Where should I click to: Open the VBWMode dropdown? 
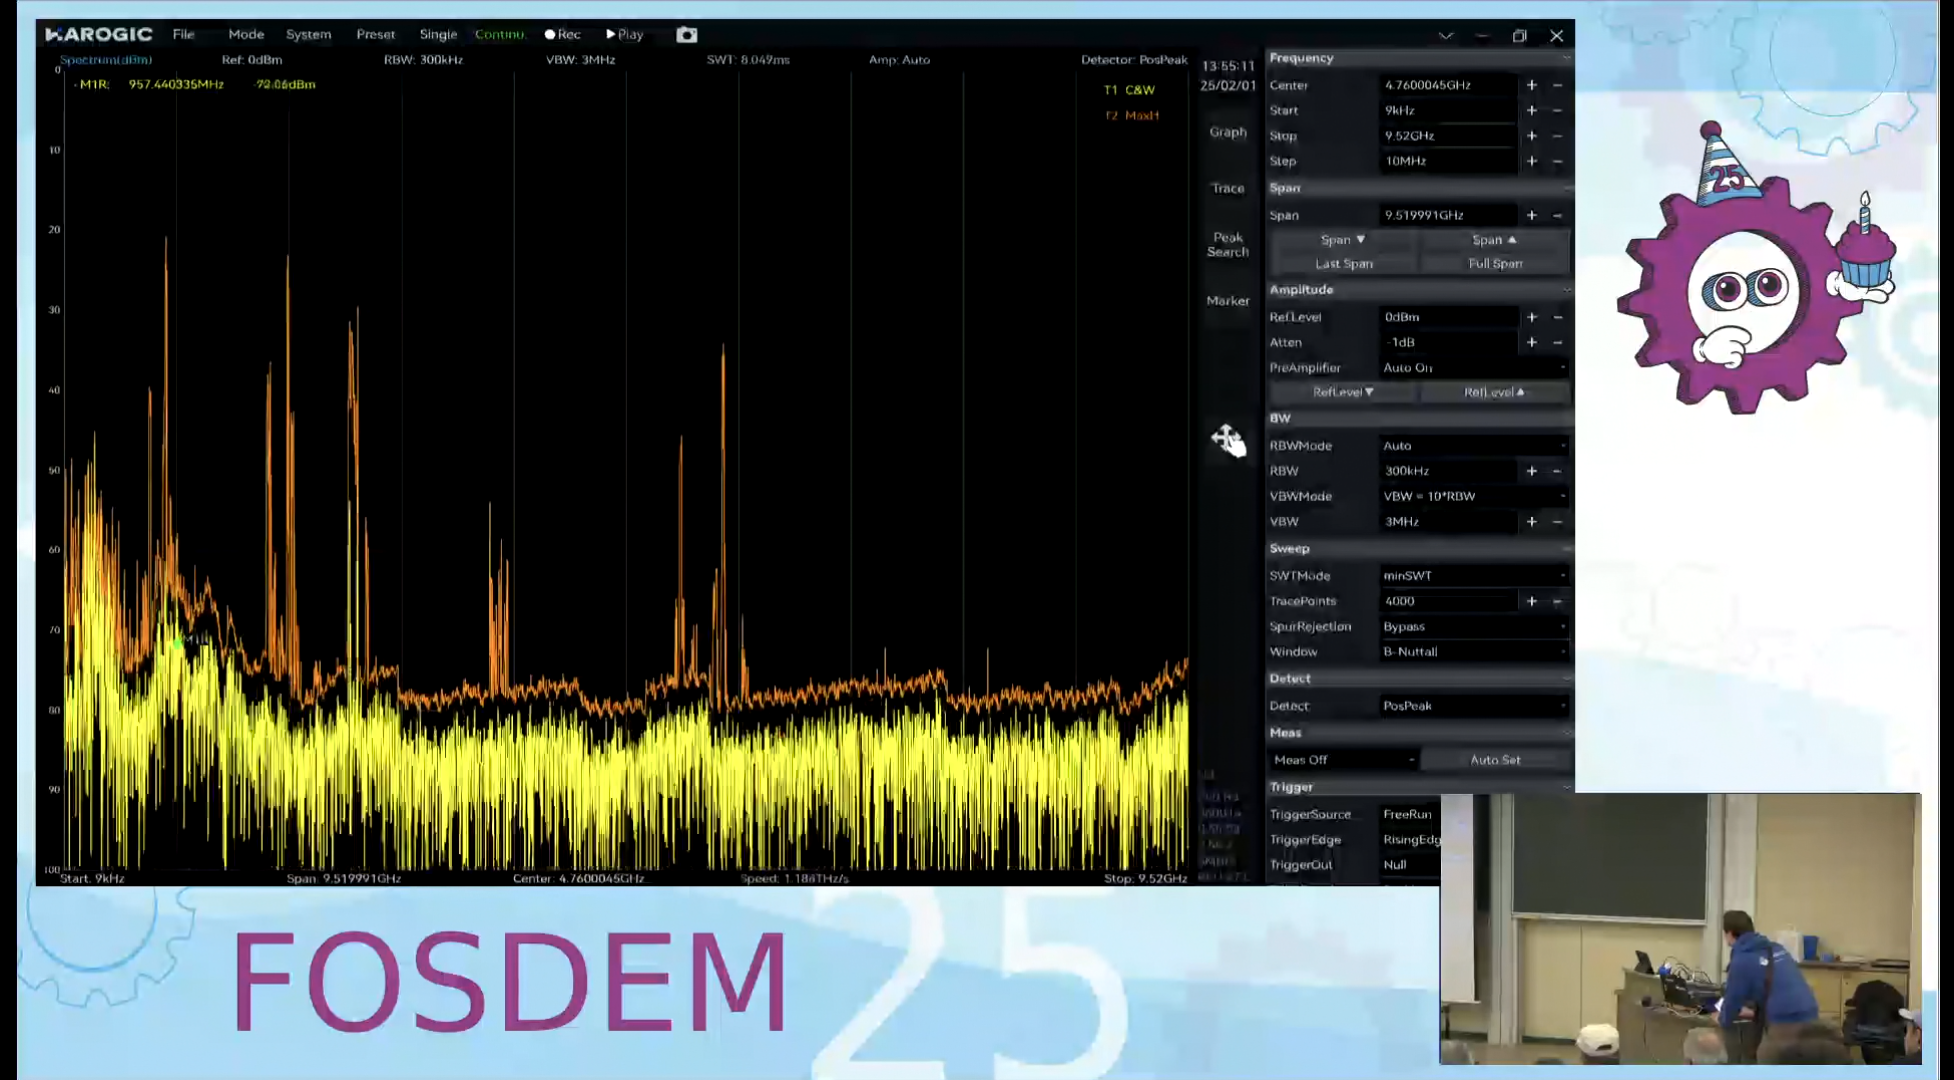coord(1473,496)
